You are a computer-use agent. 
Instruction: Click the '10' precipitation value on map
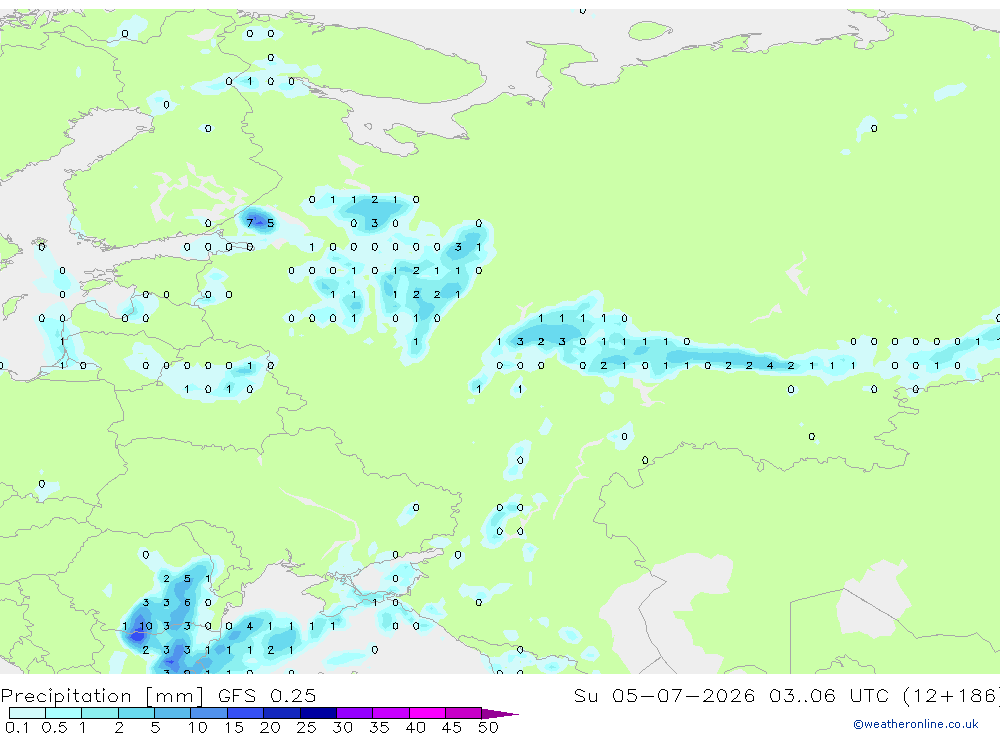click(x=145, y=626)
